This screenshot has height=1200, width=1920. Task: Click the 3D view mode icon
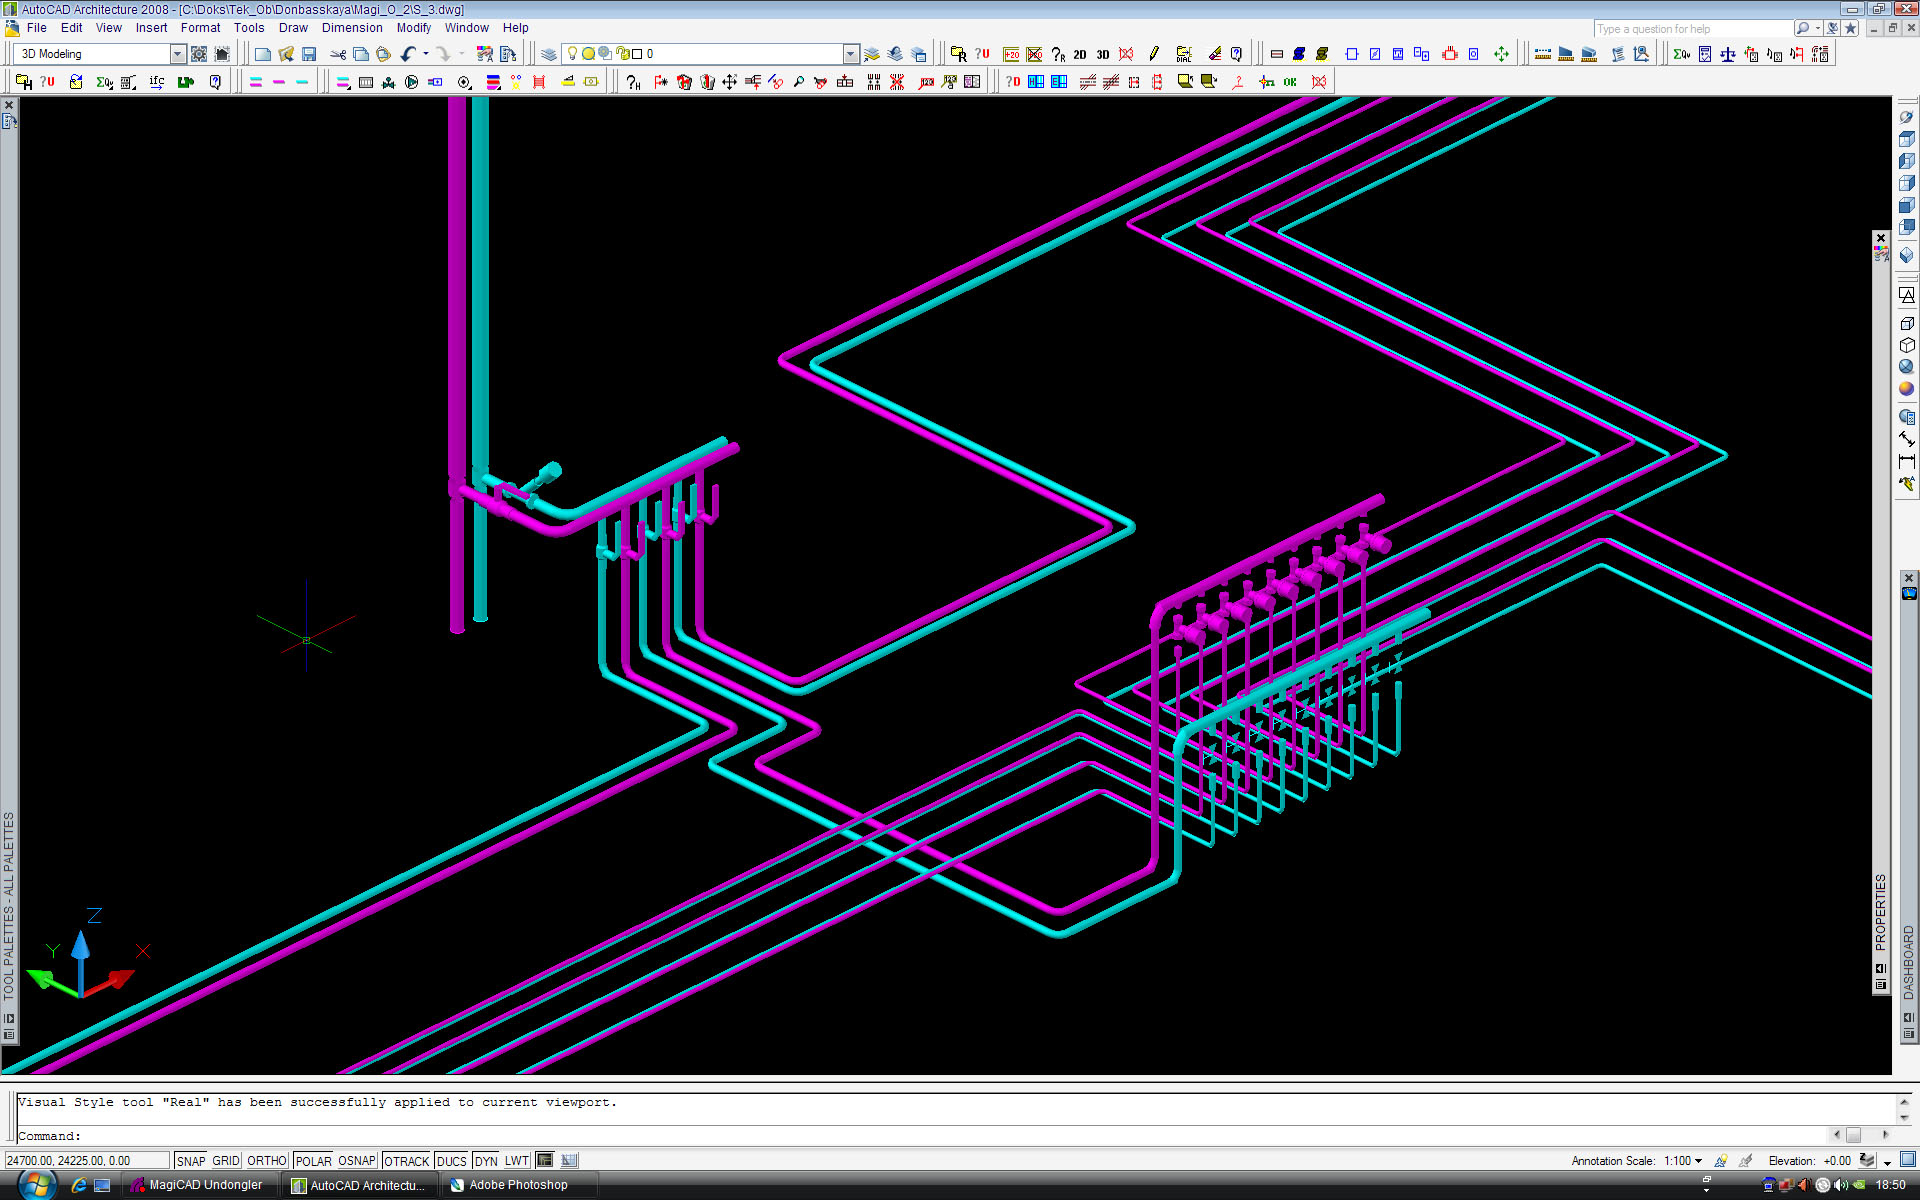pyautogui.click(x=1103, y=54)
